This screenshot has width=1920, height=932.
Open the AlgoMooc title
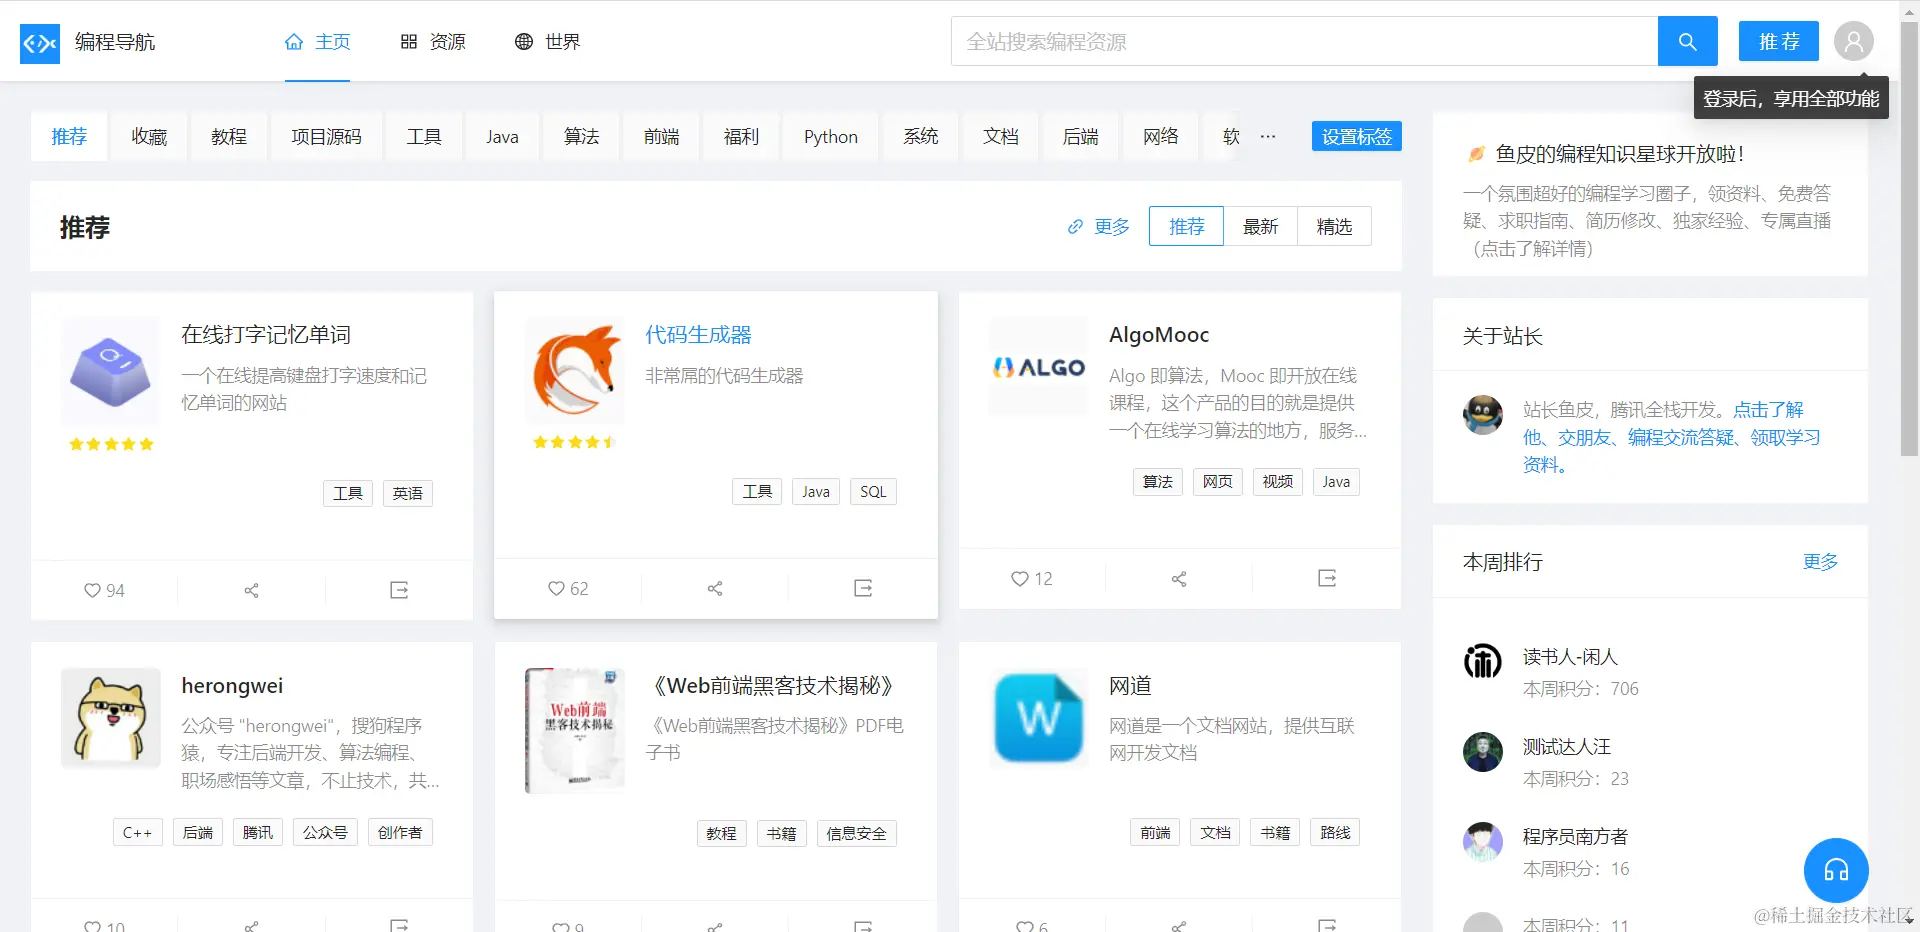tap(1159, 334)
